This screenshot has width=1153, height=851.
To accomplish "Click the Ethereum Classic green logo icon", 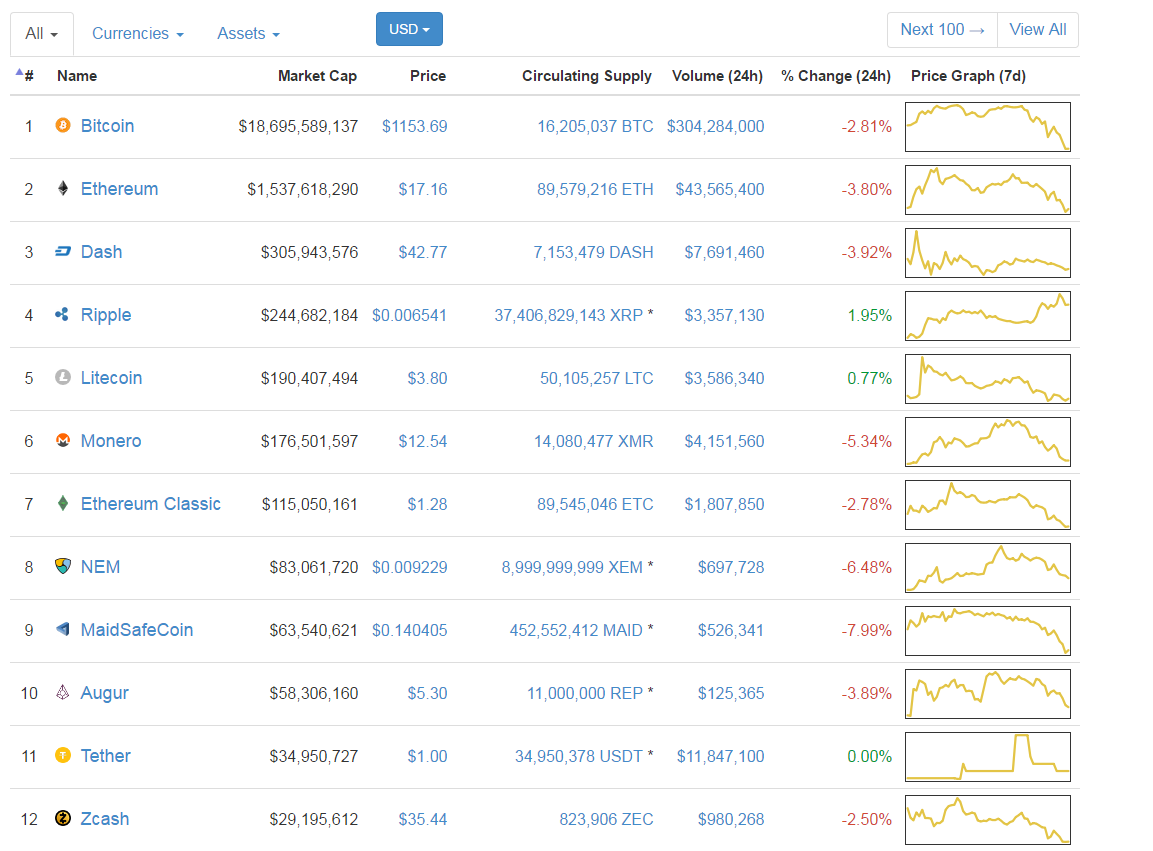I will (x=63, y=503).
